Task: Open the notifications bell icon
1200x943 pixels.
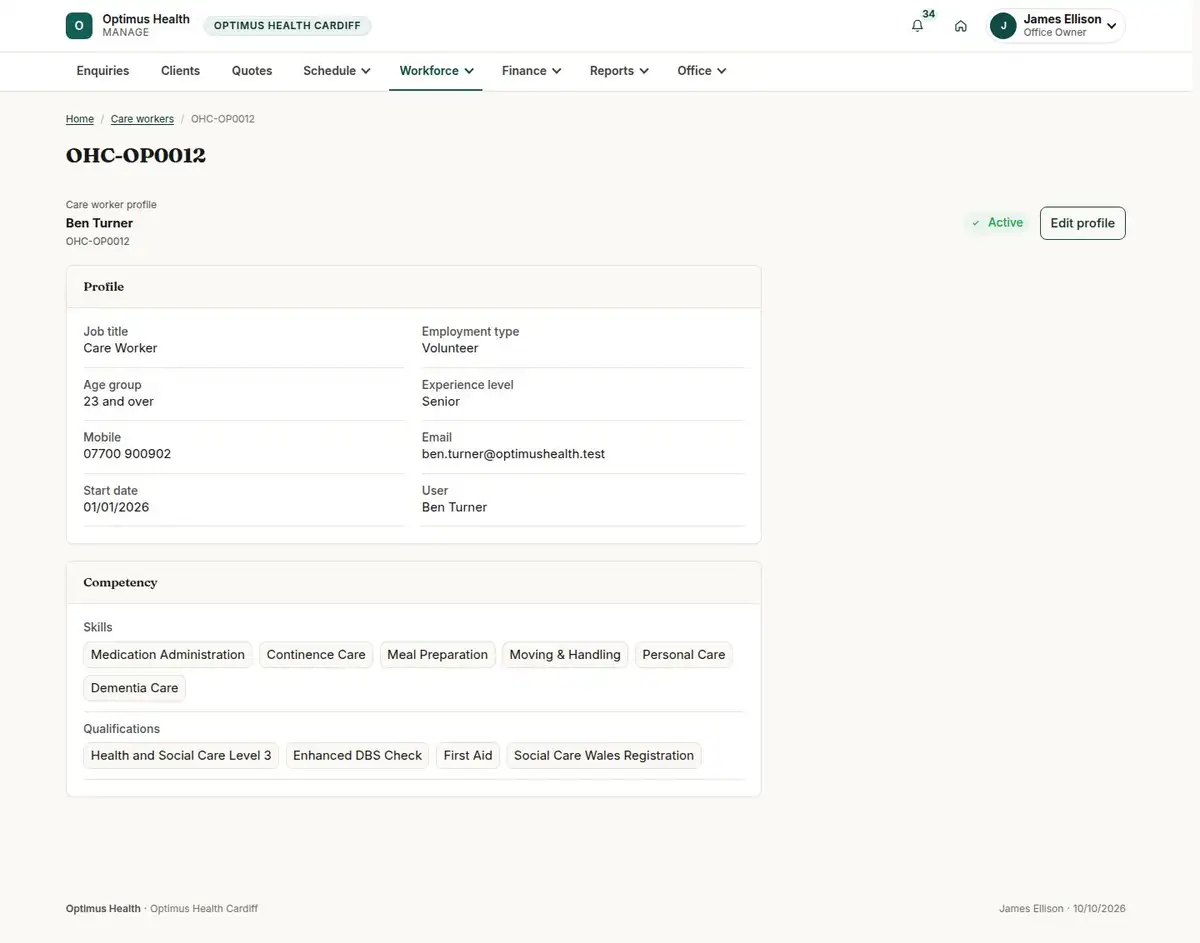Action: [917, 26]
